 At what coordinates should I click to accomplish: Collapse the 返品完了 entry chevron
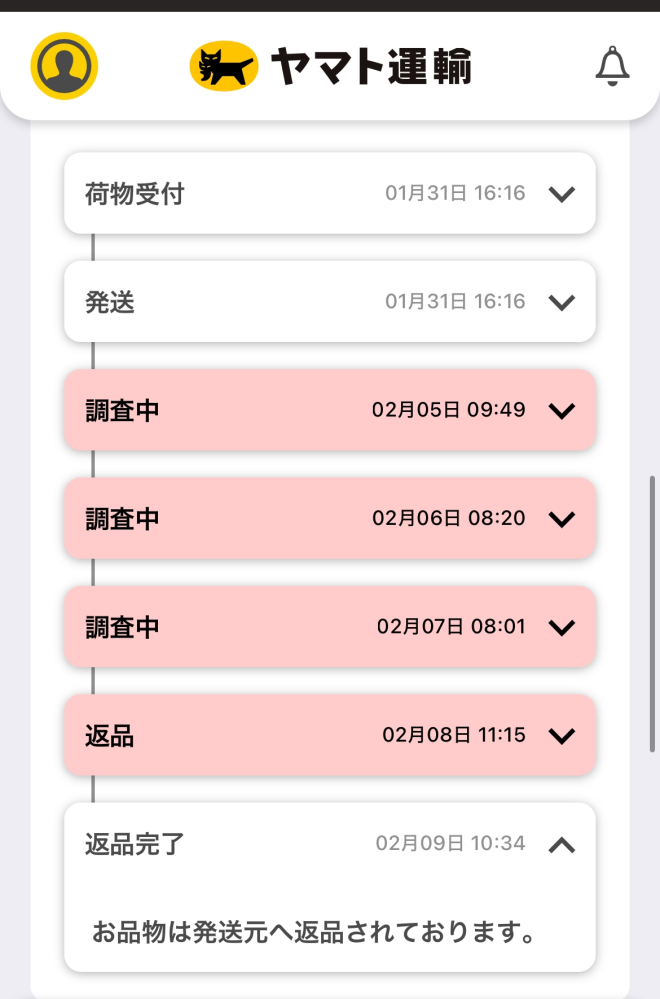pyautogui.click(x=562, y=845)
